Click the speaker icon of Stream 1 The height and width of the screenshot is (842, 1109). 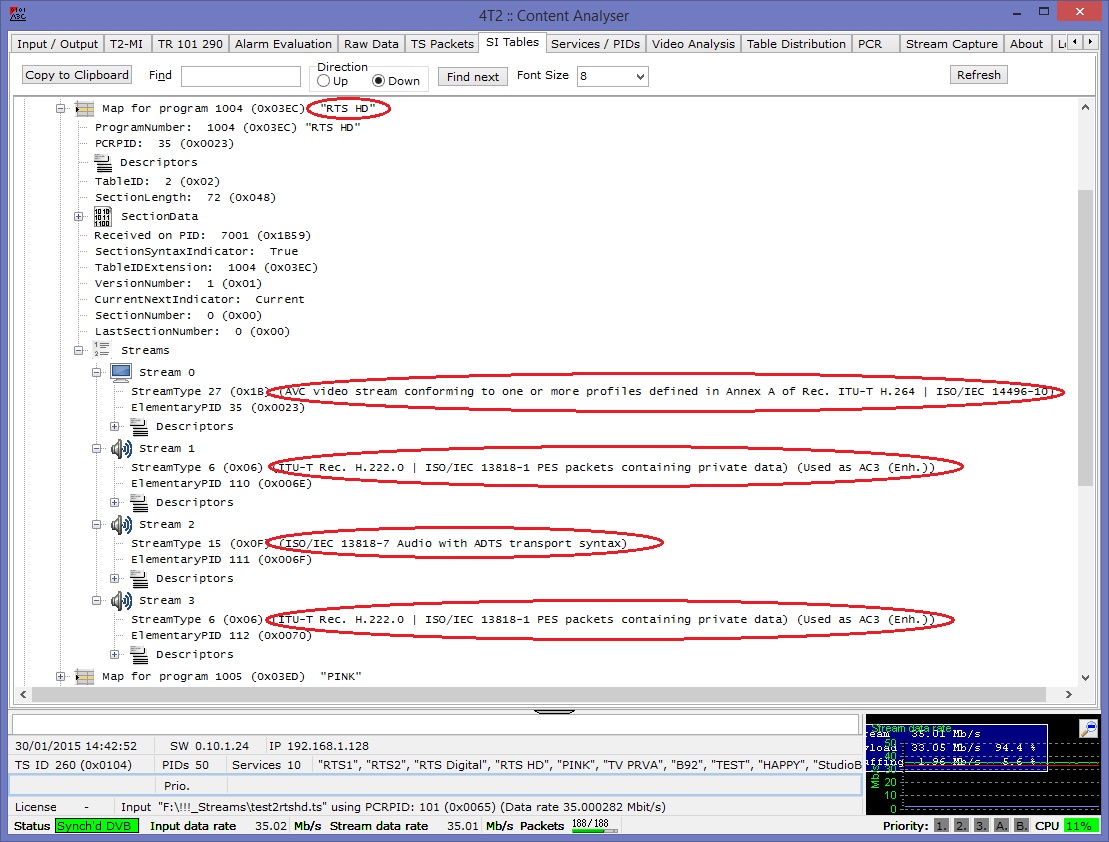coord(121,449)
